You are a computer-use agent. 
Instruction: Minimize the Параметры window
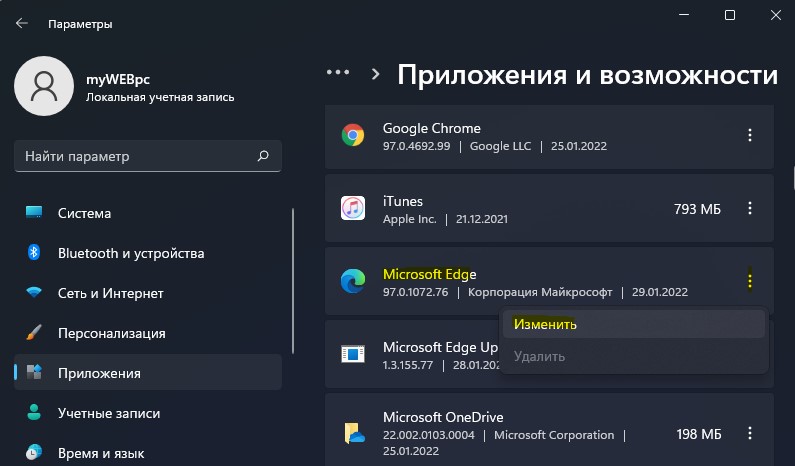coord(683,15)
